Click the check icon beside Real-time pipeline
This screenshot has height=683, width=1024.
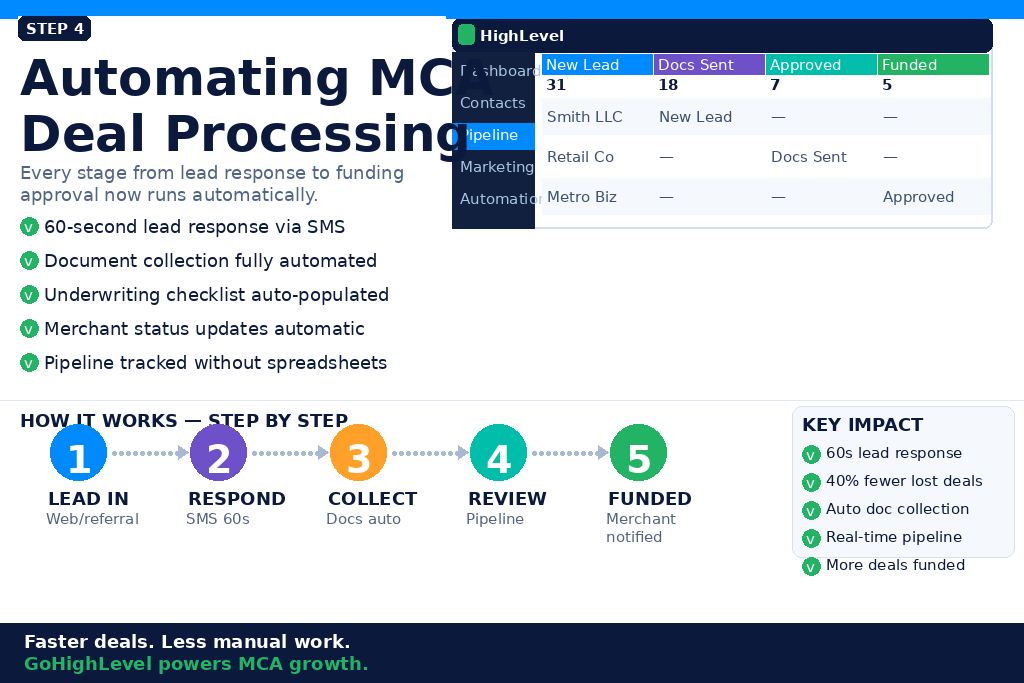811,539
